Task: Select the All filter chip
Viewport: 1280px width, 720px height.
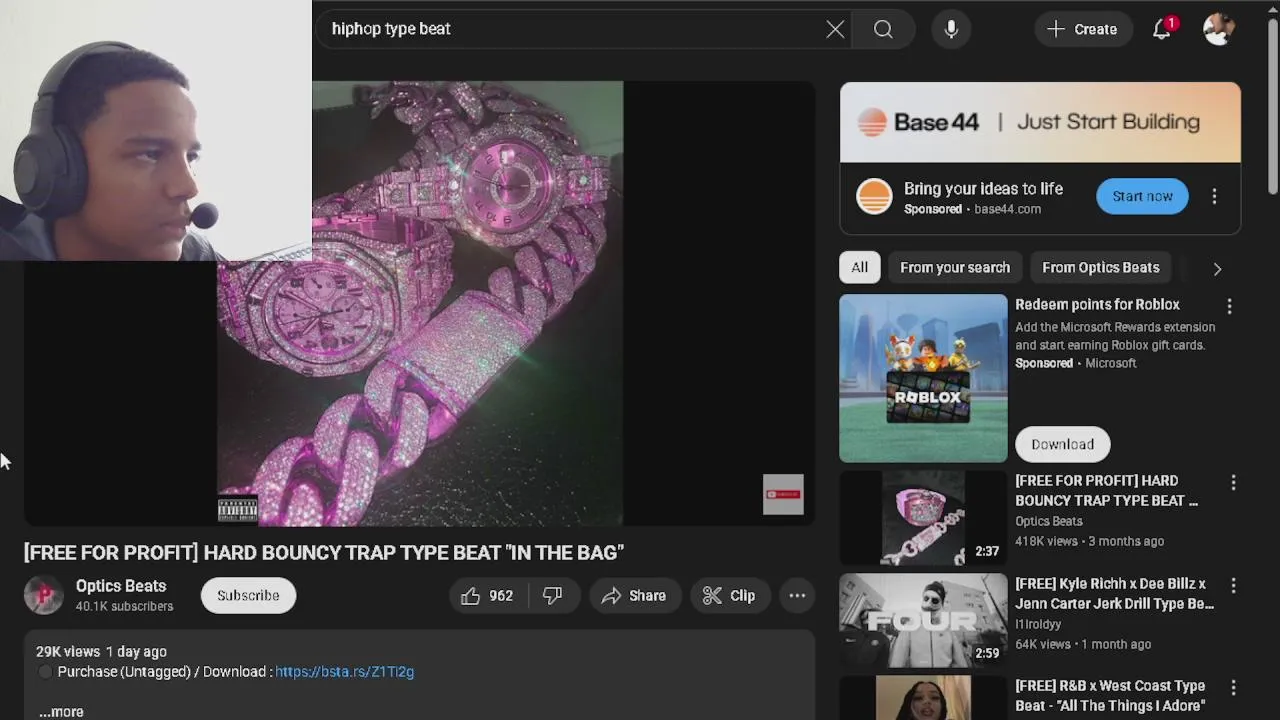Action: point(859,268)
